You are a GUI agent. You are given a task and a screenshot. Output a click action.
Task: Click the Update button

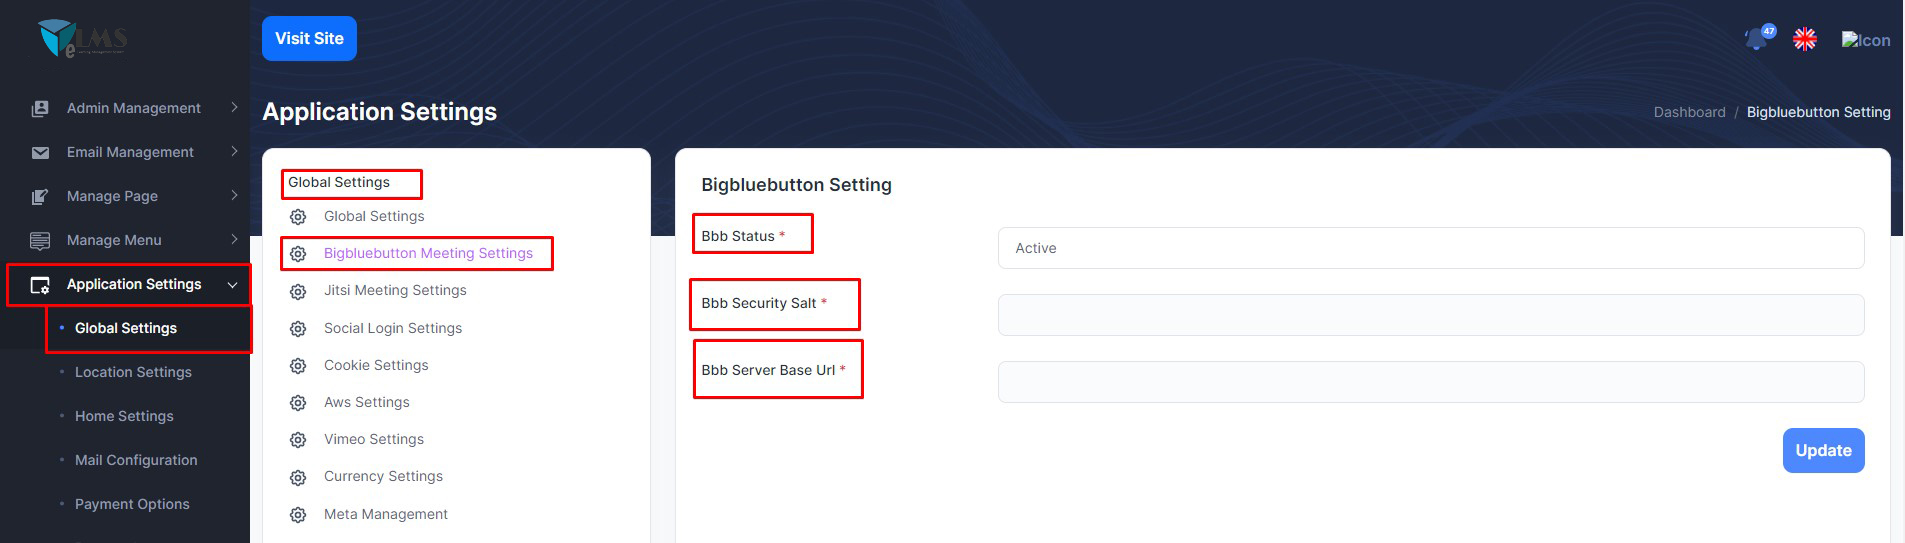click(x=1822, y=450)
